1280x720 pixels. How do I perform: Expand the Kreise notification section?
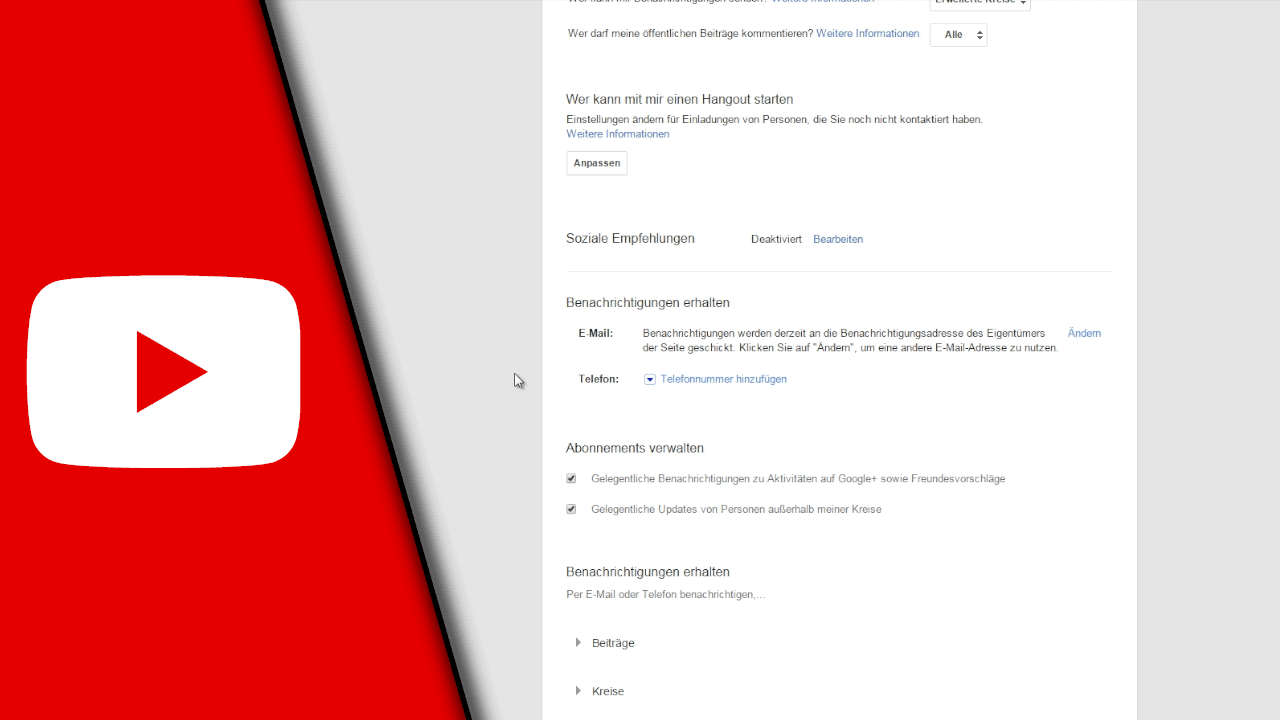(x=607, y=690)
